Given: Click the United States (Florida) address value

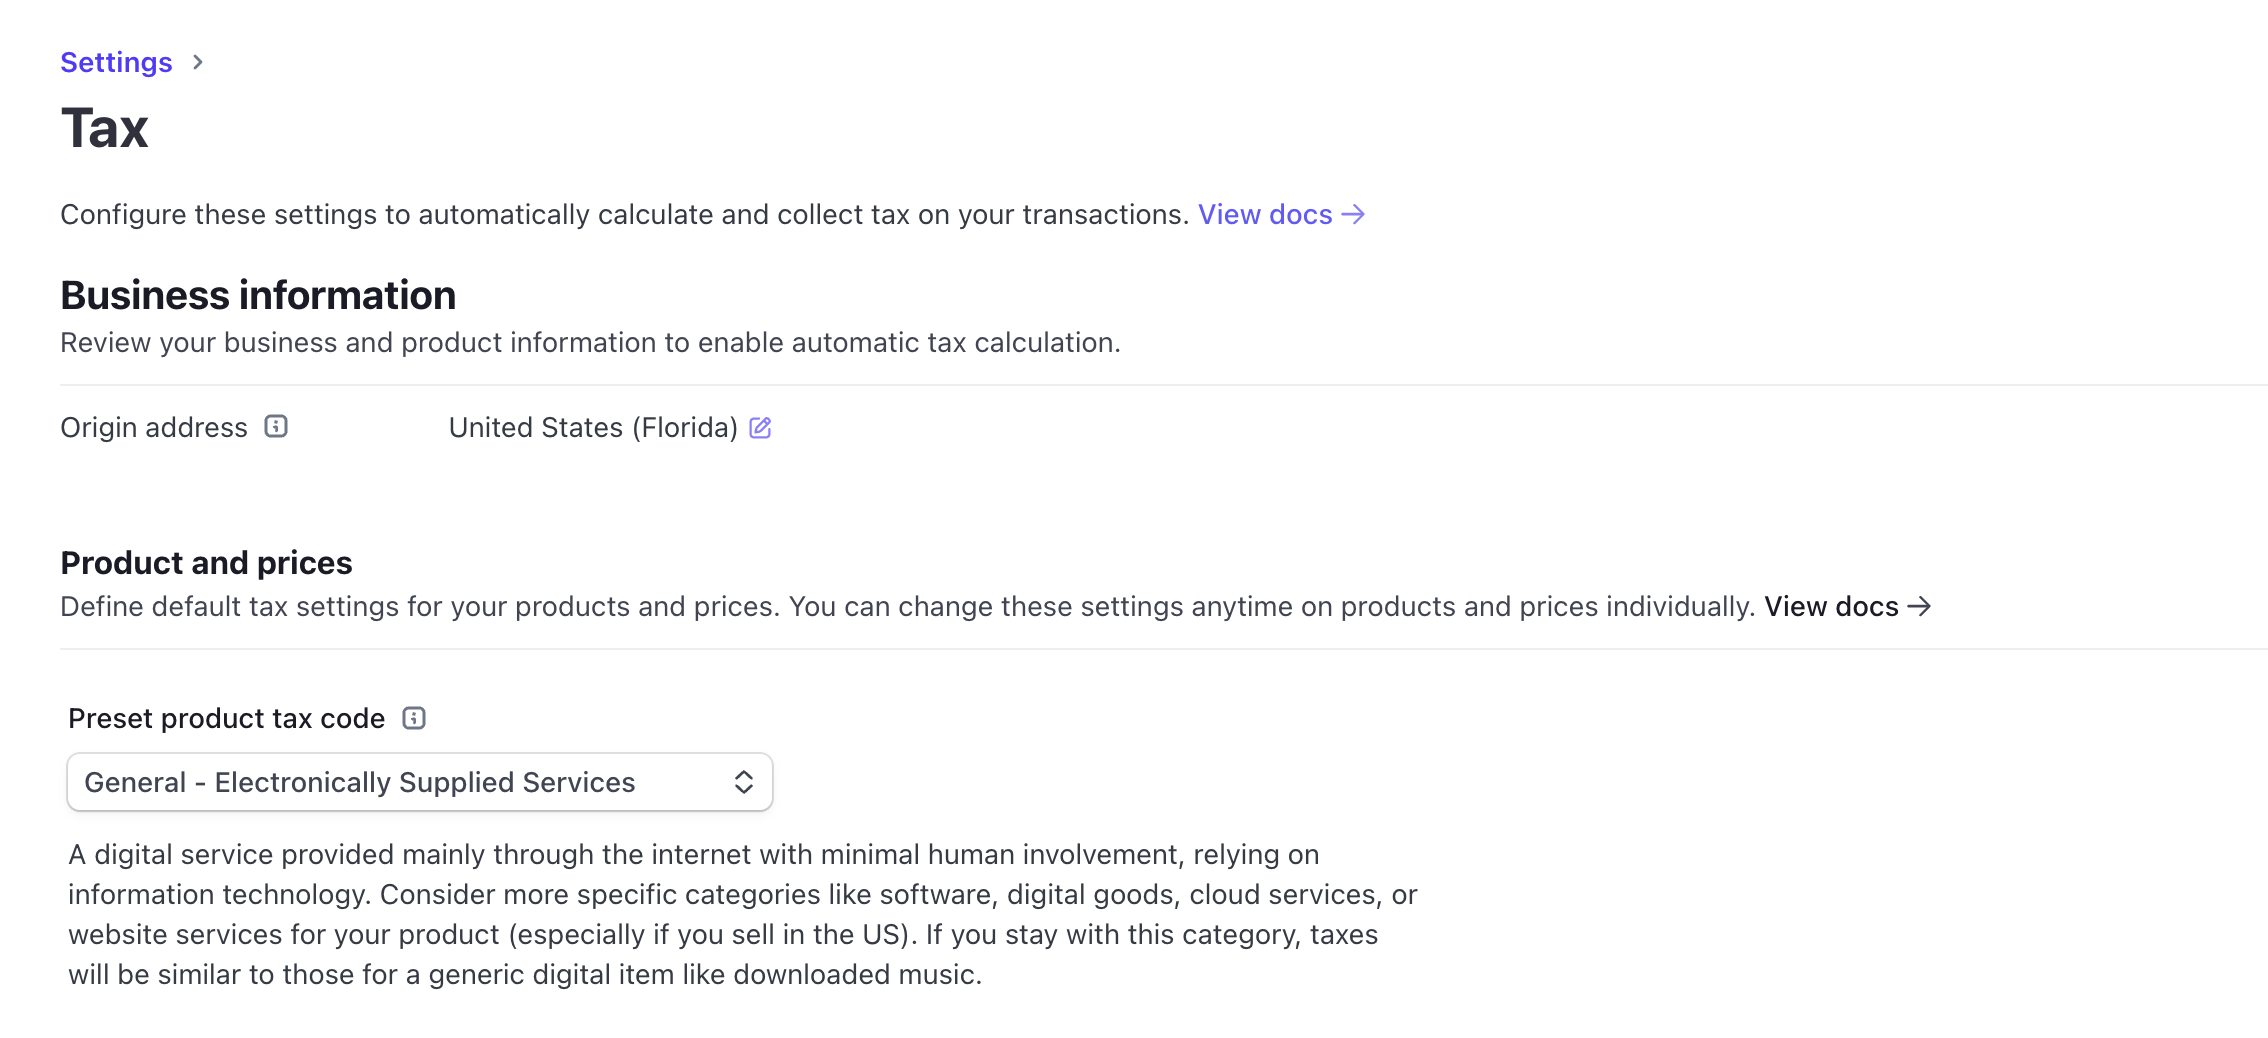Looking at the screenshot, I should tap(593, 428).
